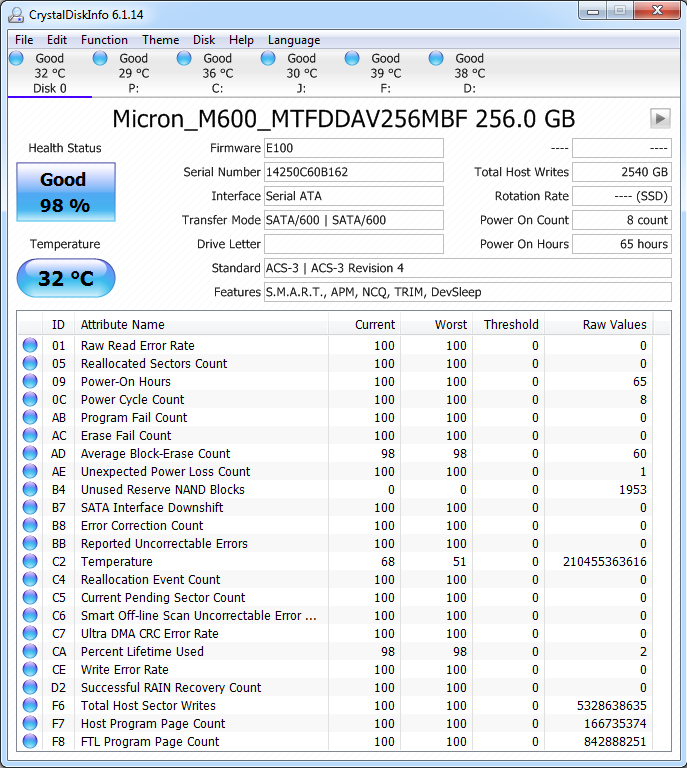687x768 pixels.
Task: Click the Temperature attribute status orb
Action: pyautogui.click(x=30, y=562)
